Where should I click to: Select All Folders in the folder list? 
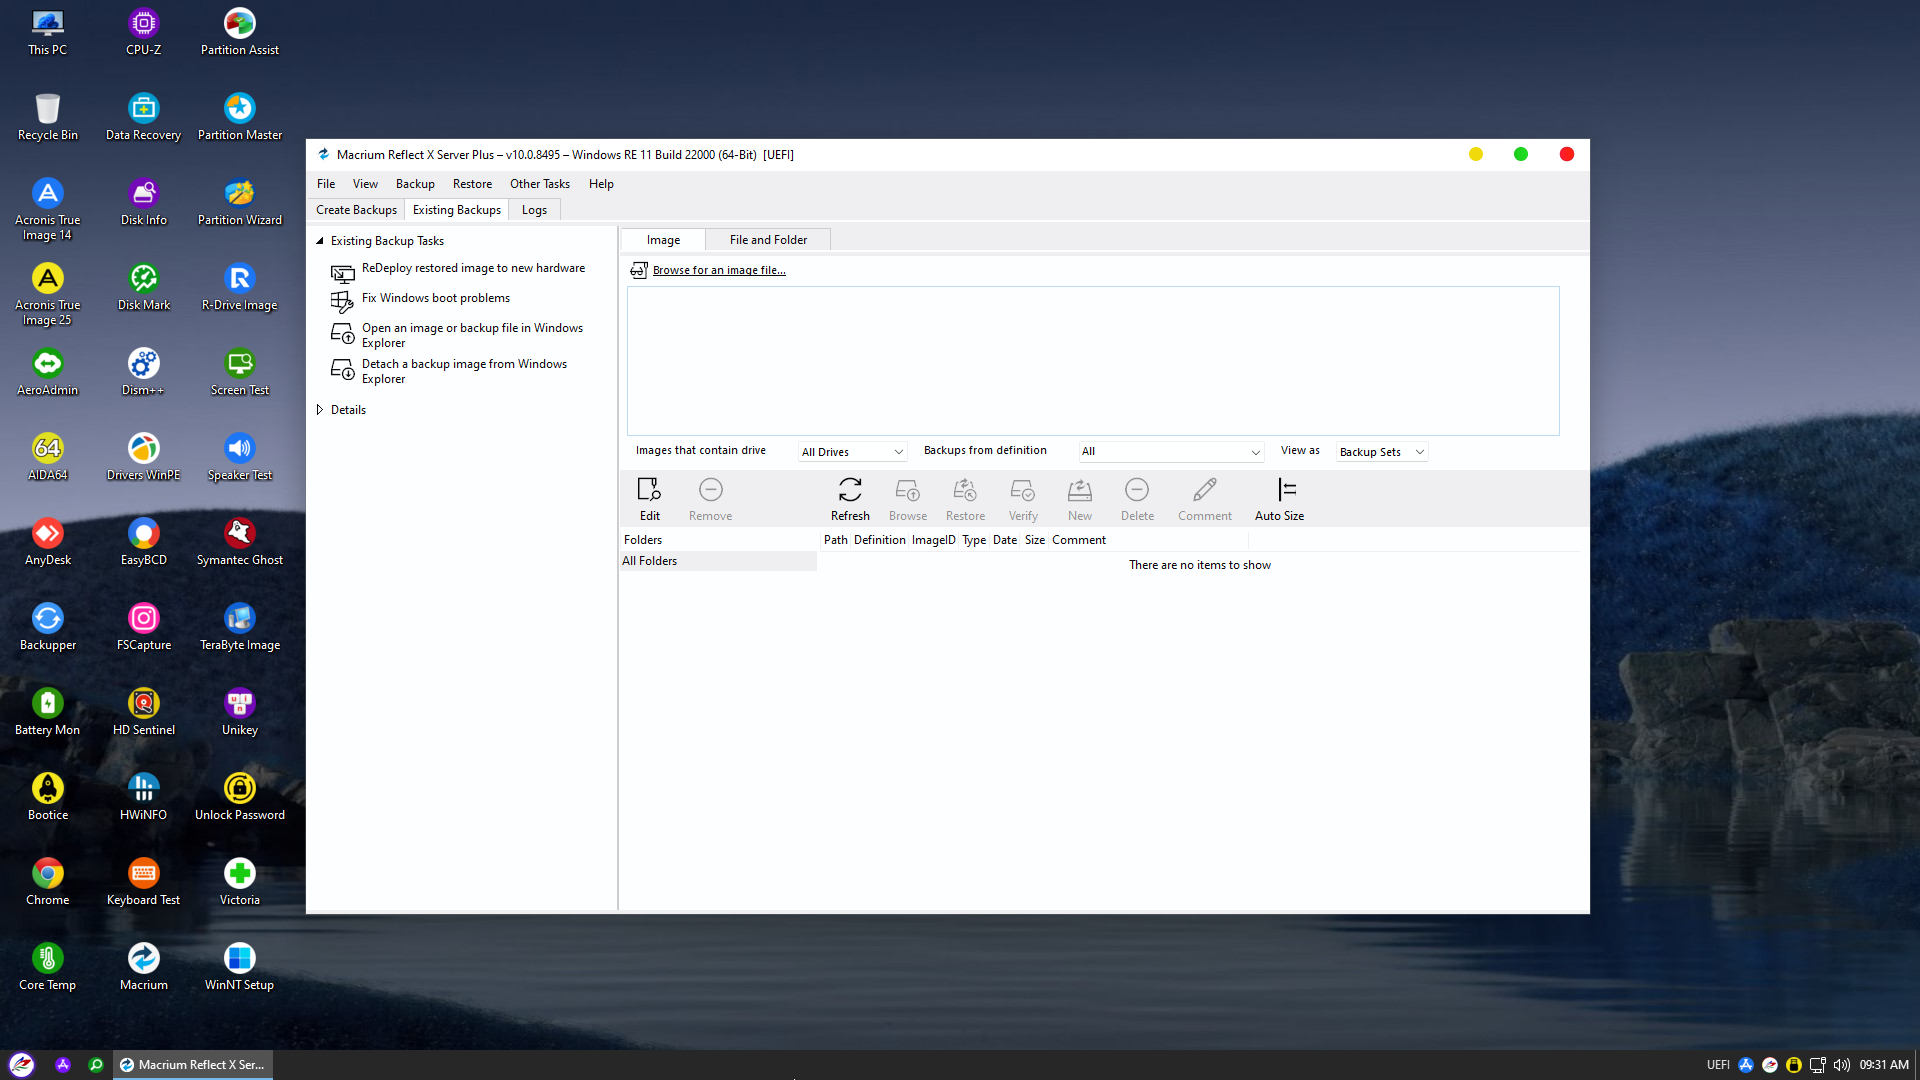[650, 561]
